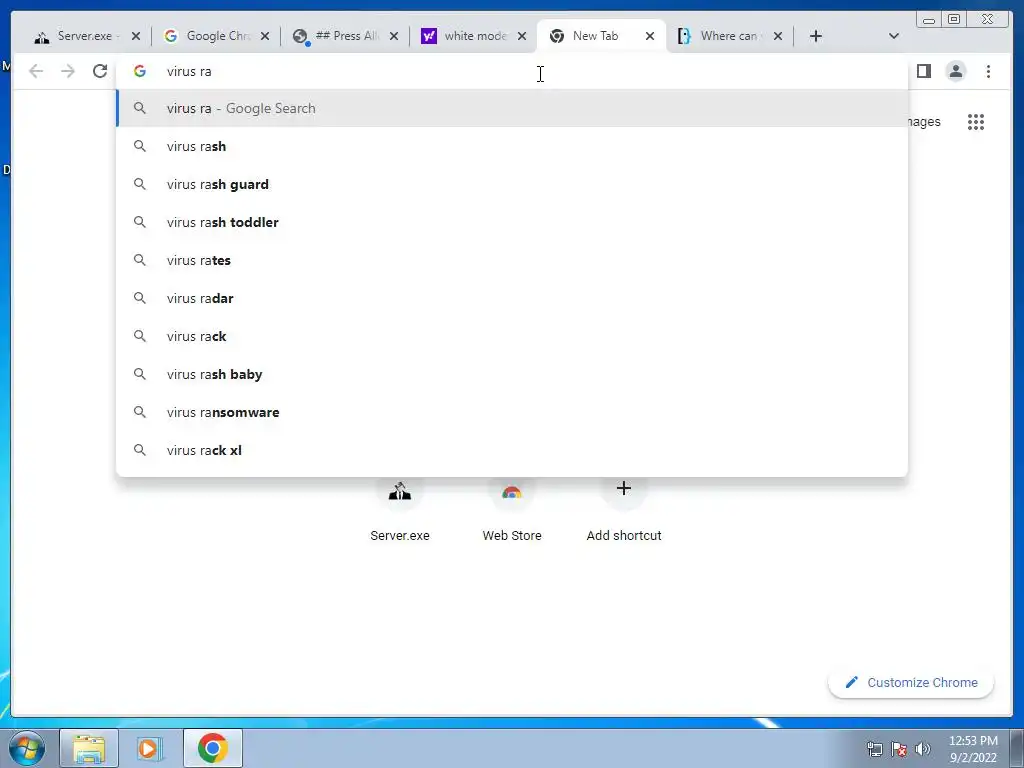Pick the 'virus rash toddler' suggestion
The image size is (1024, 768).
(x=511, y=222)
